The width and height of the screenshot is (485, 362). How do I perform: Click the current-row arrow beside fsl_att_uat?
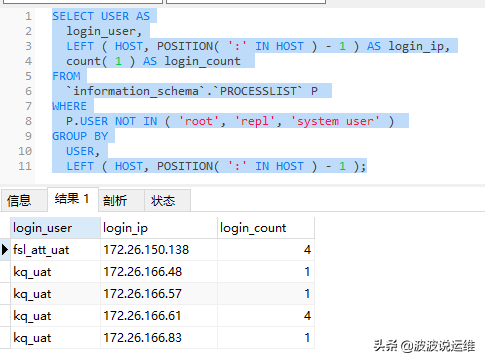5,249
